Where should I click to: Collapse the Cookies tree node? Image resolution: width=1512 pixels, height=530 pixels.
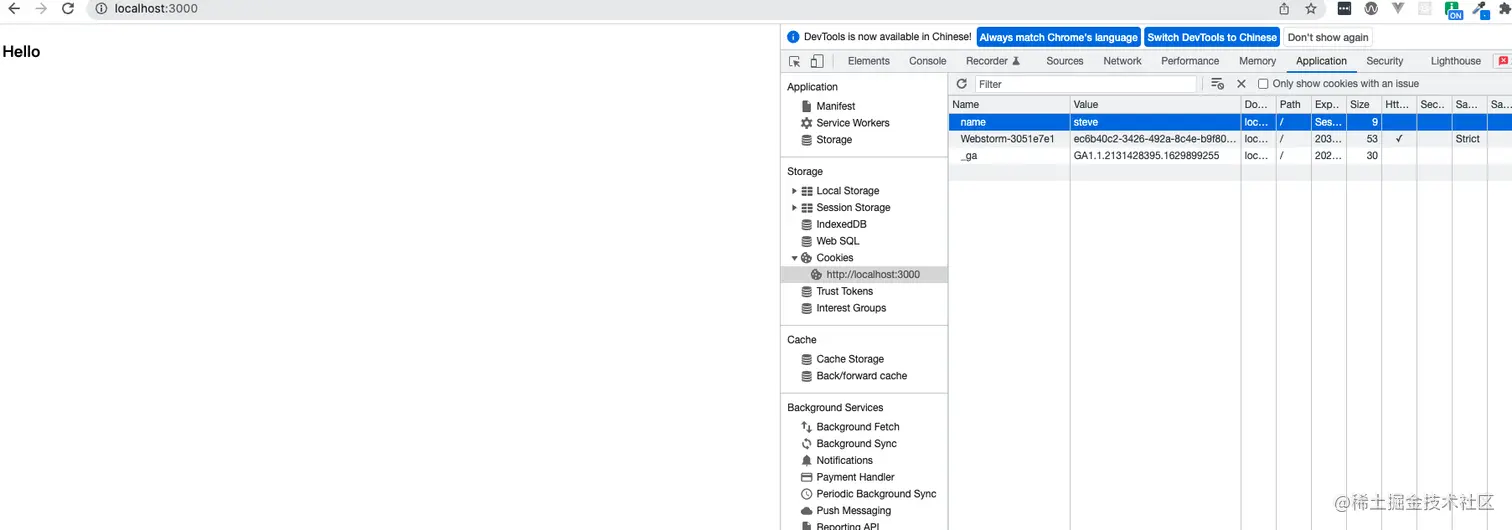pyautogui.click(x=795, y=258)
